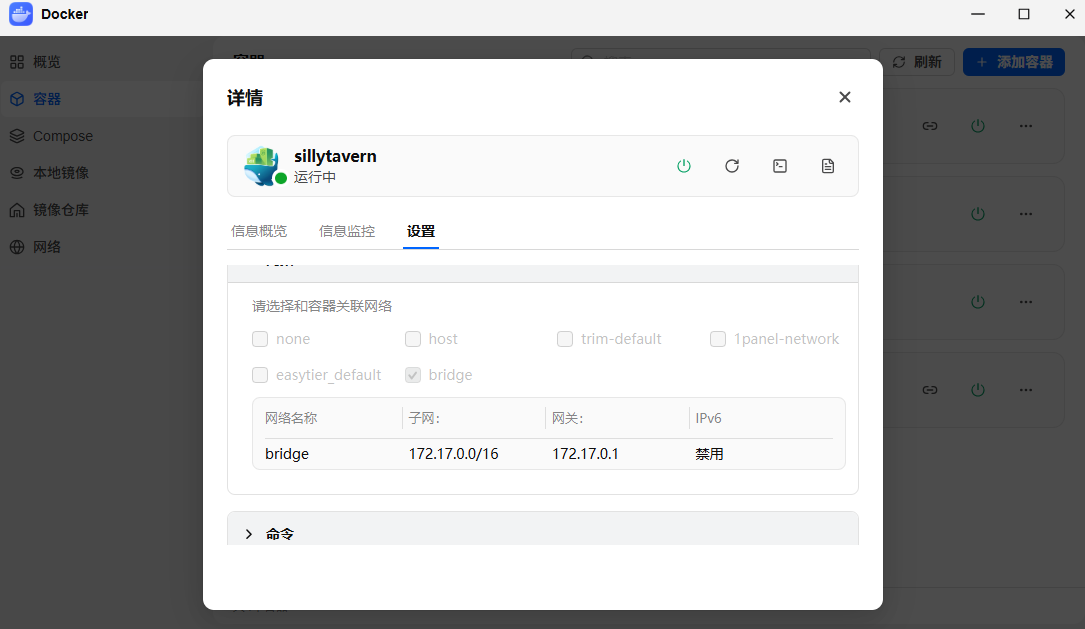Image resolution: width=1085 pixels, height=629 pixels.
Task: Click power icon on first container row
Action: (x=978, y=126)
